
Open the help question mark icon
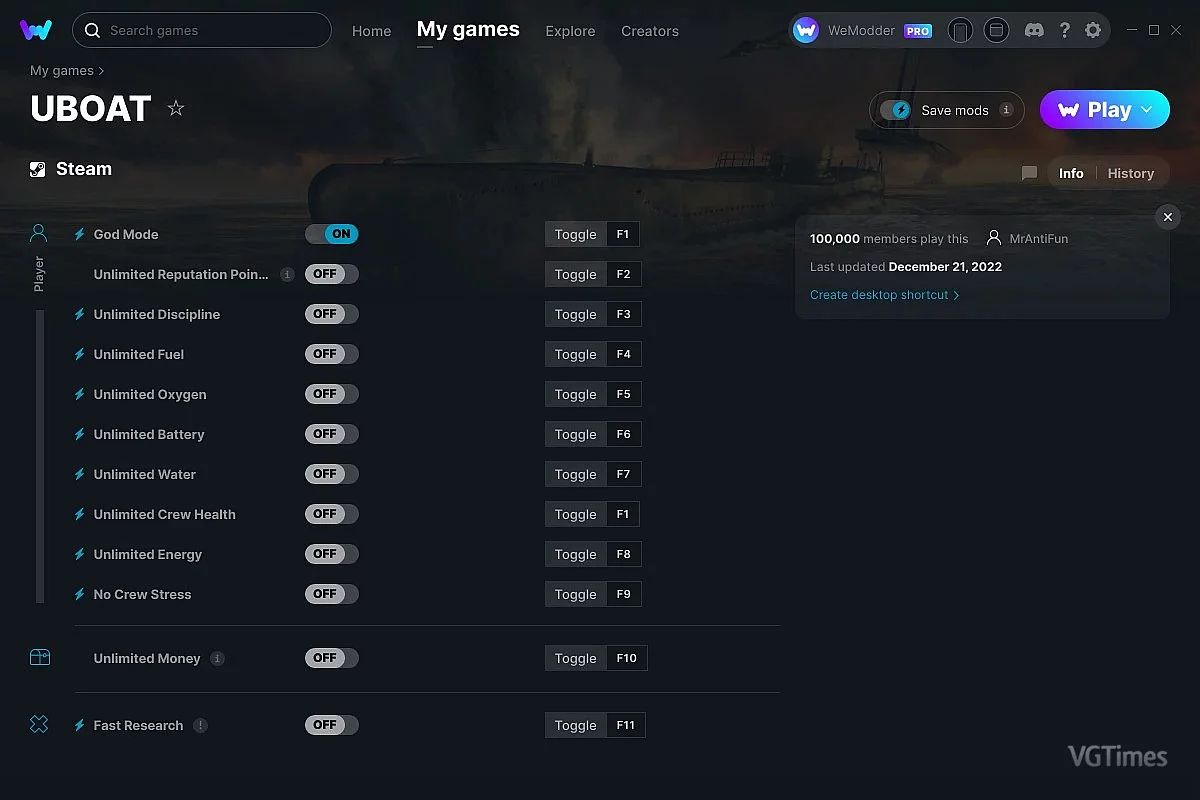pyautogui.click(x=1065, y=30)
